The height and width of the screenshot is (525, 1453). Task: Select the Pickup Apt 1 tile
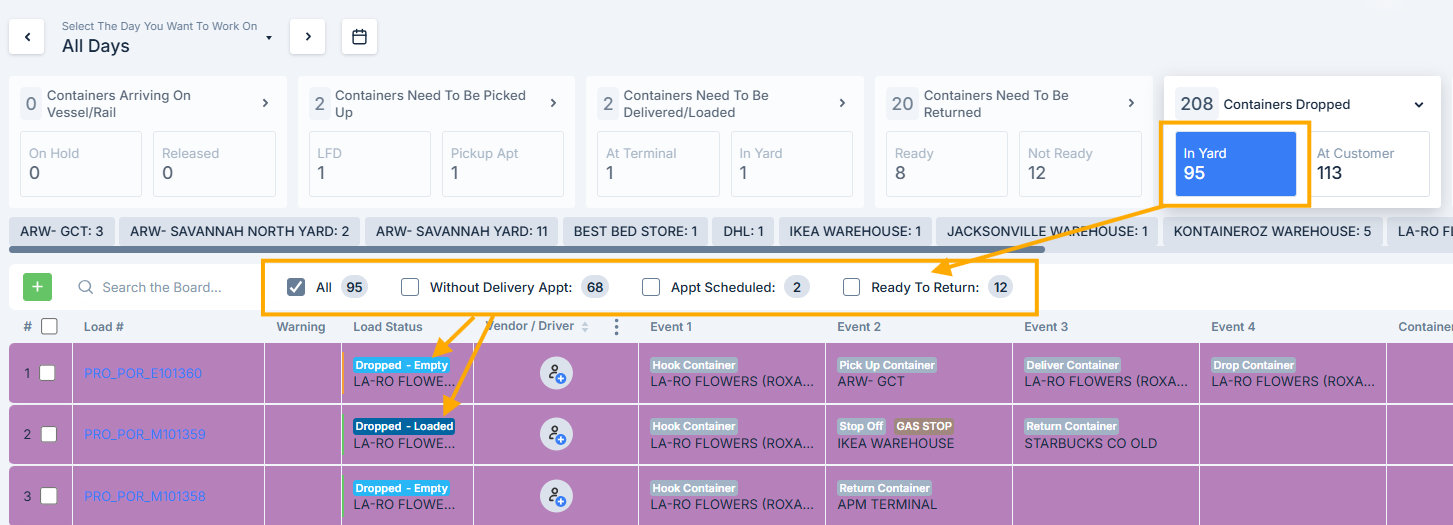503,164
